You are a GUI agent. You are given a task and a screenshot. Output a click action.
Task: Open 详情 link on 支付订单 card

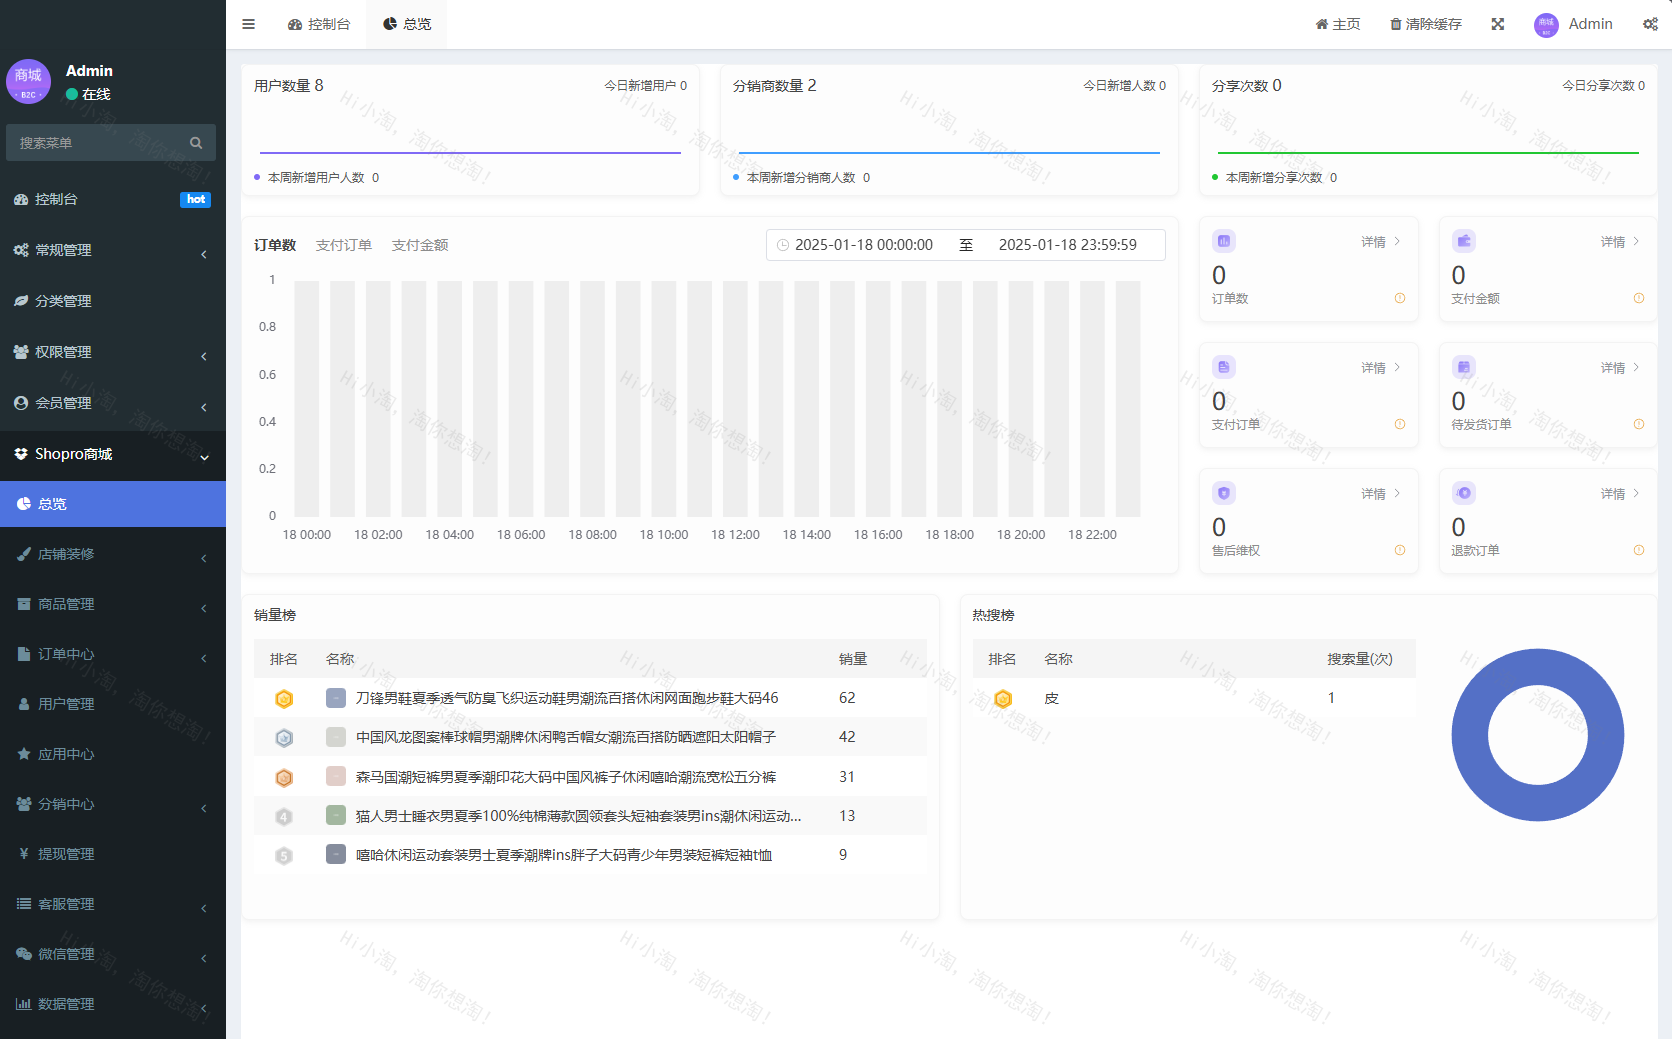[1381, 368]
